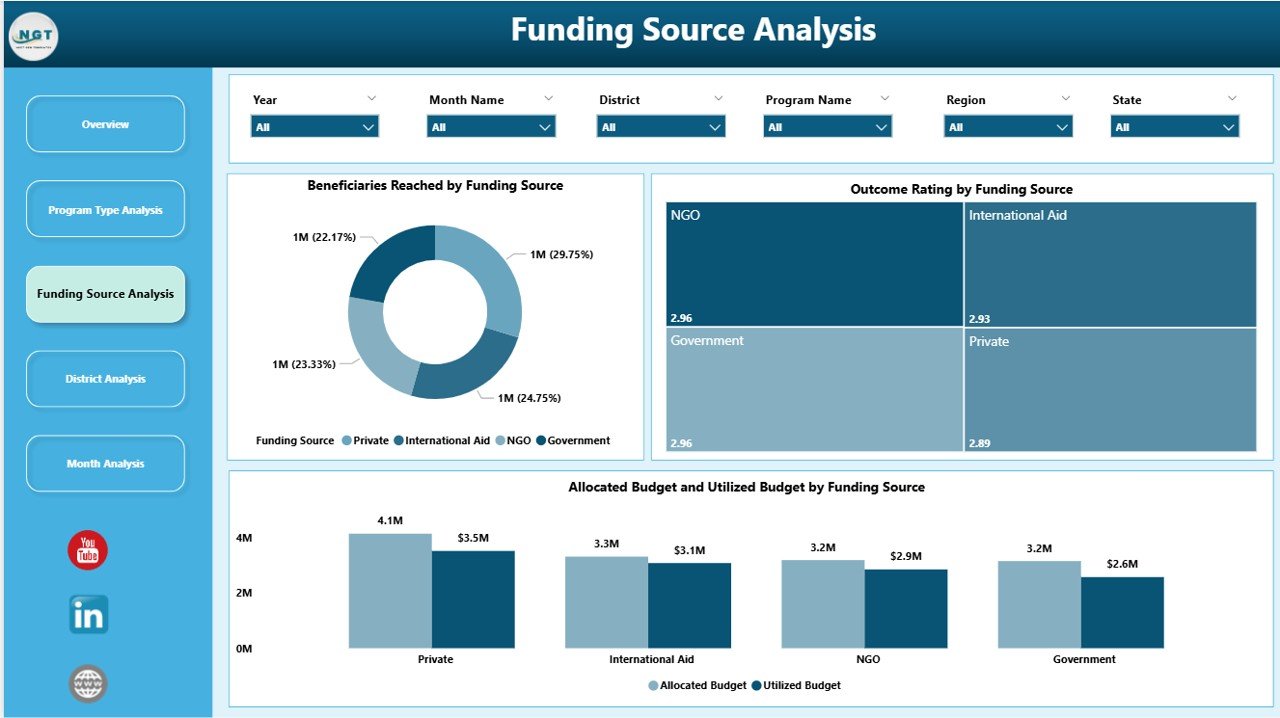Click the website globe icon
Viewport: 1280px width, 718px height.
point(87,683)
